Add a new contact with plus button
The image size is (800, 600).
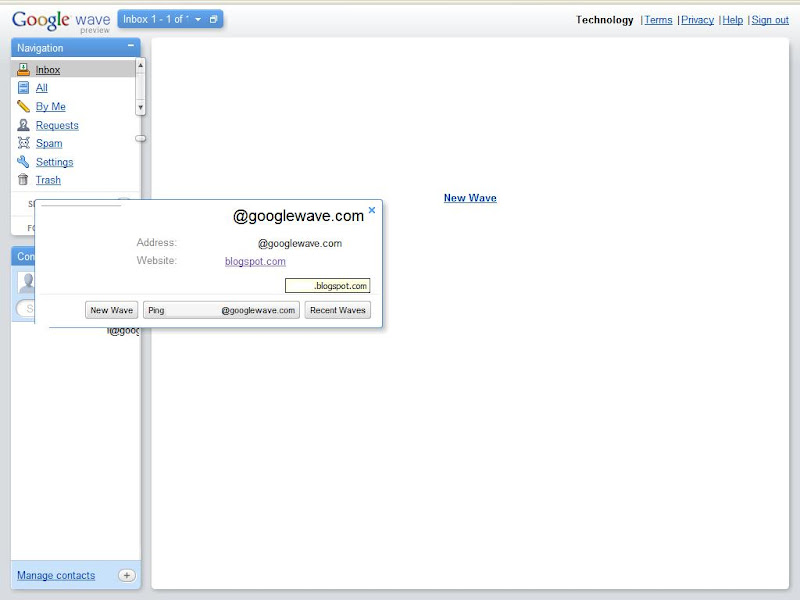tap(127, 576)
